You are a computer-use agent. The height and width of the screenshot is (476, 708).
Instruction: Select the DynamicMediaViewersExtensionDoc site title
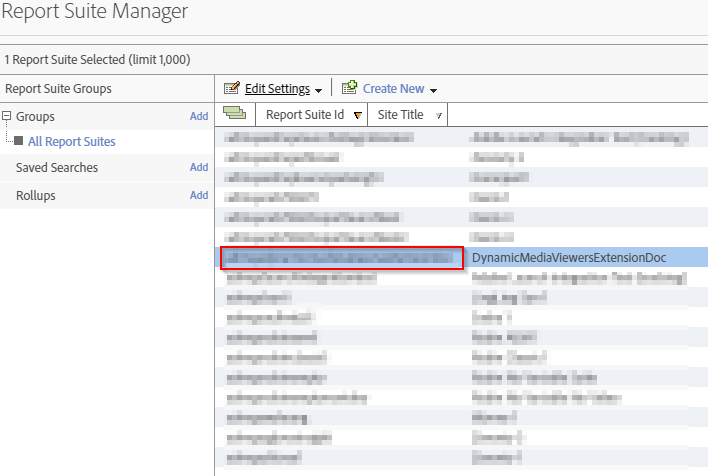pyautogui.click(x=569, y=257)
